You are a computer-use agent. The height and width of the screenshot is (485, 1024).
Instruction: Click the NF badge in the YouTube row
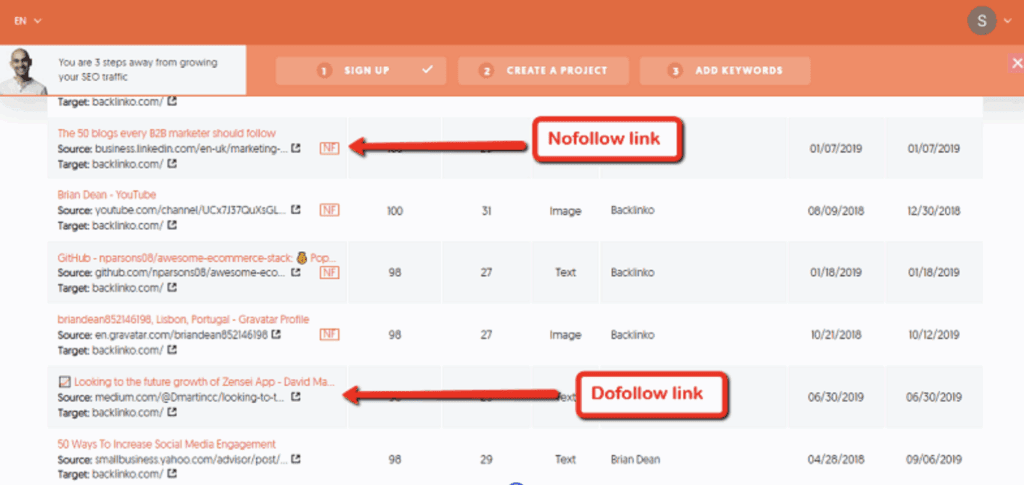click(329, 210)
